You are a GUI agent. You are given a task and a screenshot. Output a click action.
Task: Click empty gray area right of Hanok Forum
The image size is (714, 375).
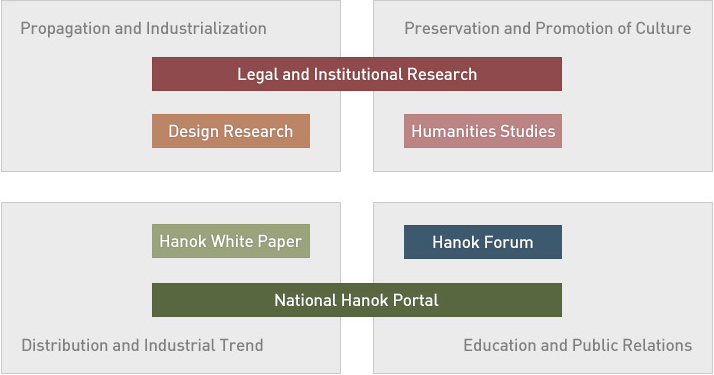click(637, 242)
